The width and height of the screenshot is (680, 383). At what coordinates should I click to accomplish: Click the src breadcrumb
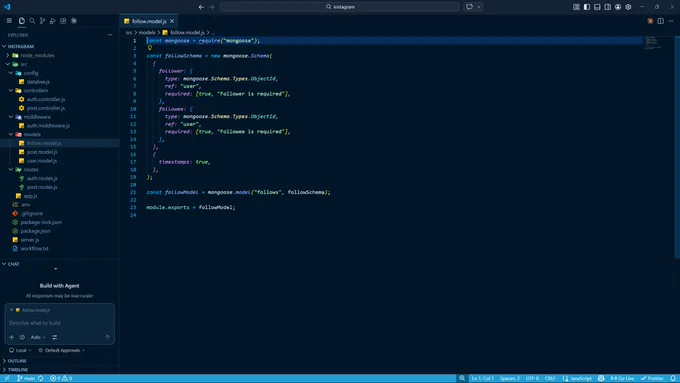129,33
